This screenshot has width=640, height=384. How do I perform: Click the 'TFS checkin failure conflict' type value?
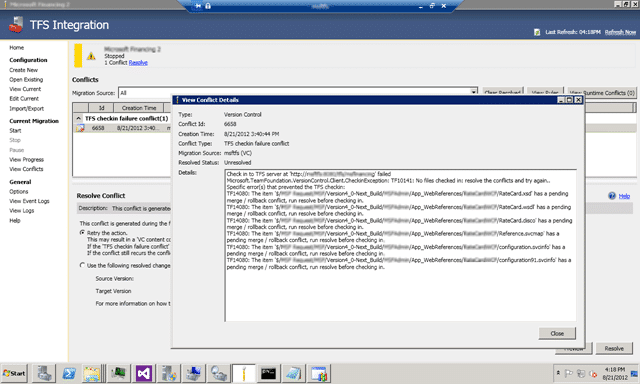[x=256, y=144]
